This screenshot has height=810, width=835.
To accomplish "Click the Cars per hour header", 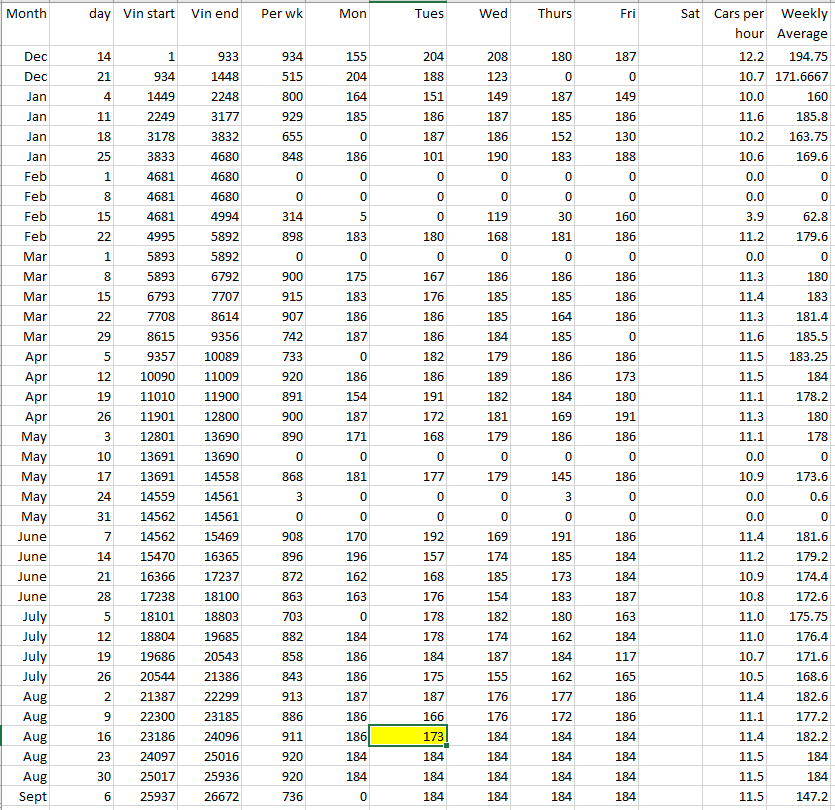I will (x=740, y=24).
